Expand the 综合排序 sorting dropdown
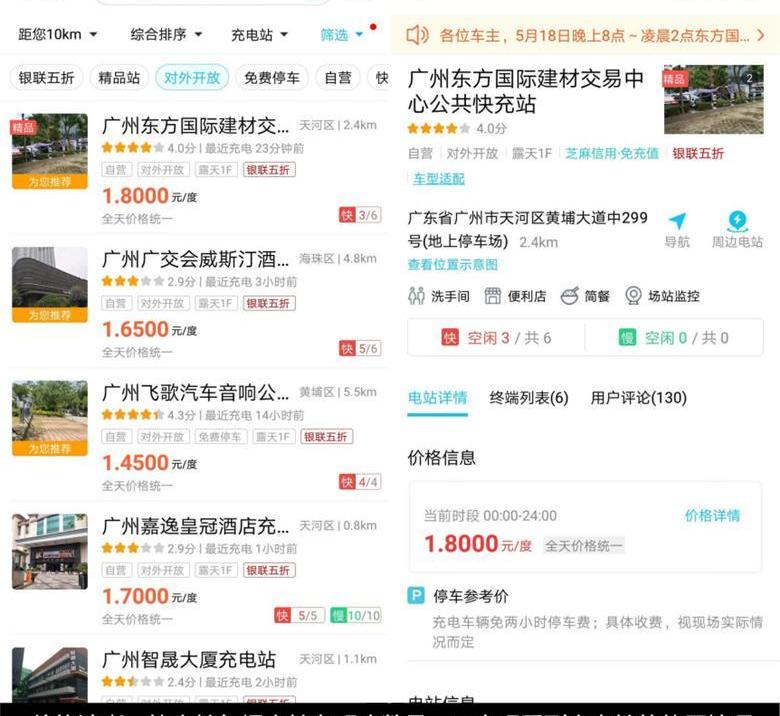780x716 pixels. tap(166, 35)
